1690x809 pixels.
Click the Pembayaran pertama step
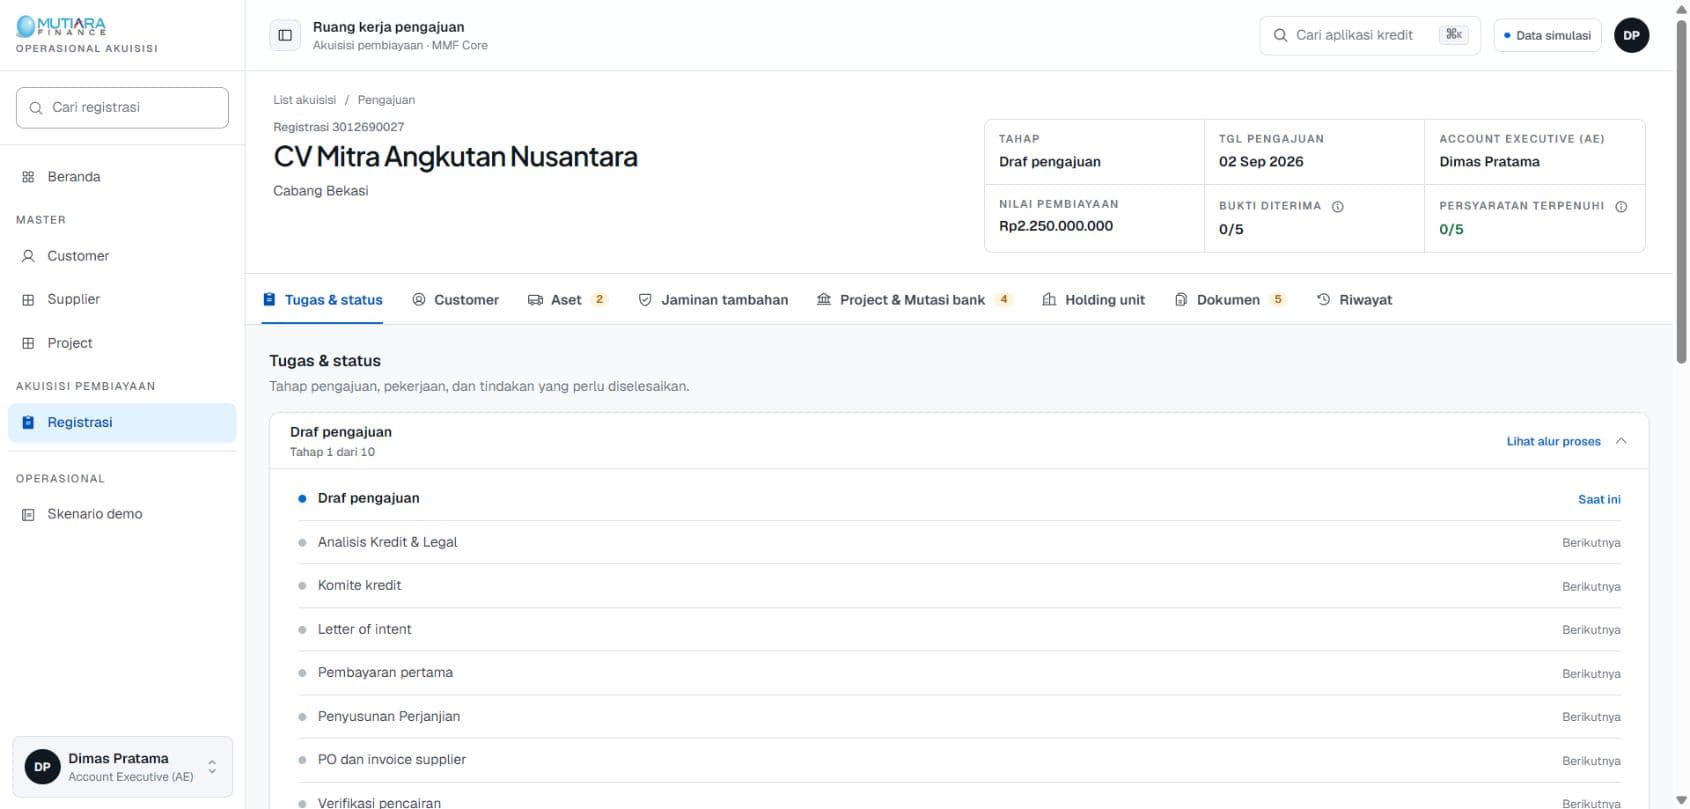[x=960, y=673]
